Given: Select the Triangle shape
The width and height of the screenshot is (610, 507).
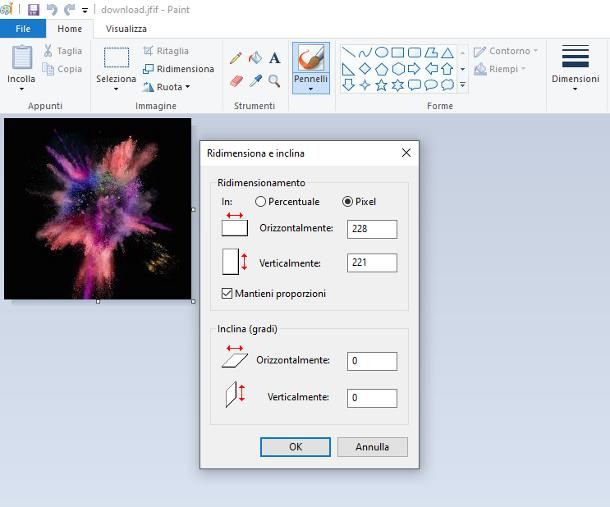Looking at the screenshot, I should (447, 52).
